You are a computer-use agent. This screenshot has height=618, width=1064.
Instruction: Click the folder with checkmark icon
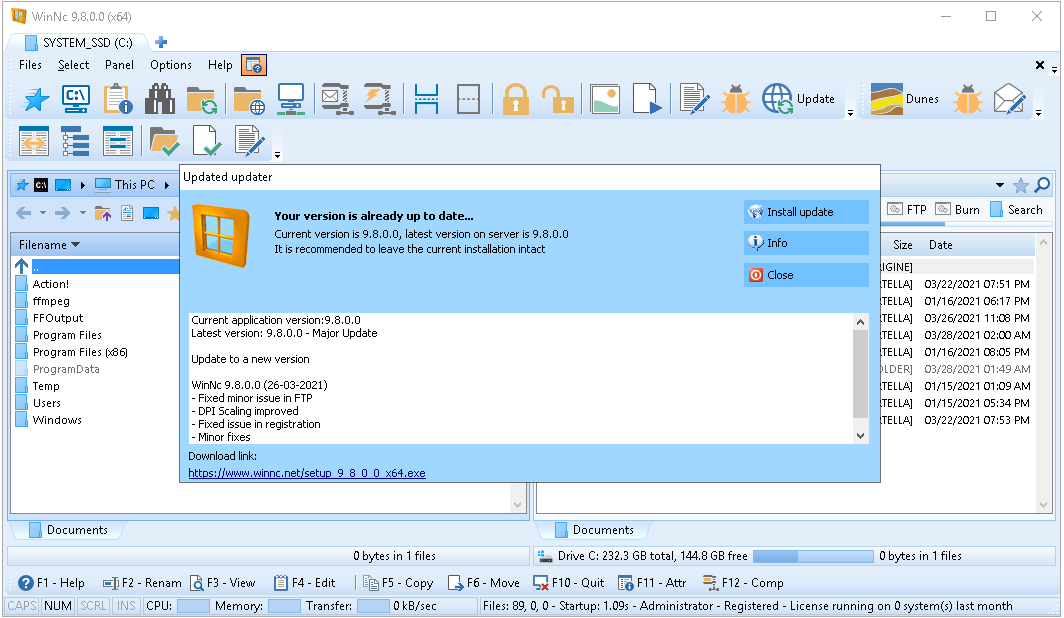164,141
